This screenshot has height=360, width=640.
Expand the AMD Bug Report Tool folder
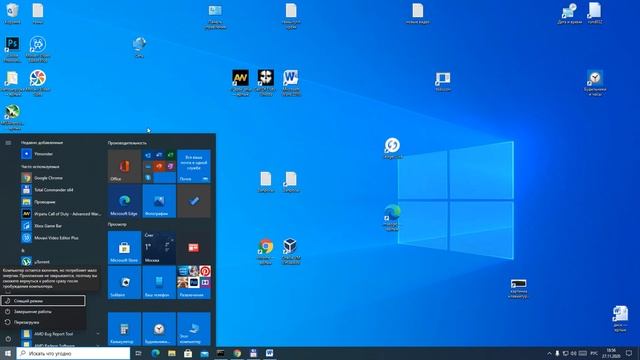(61, 334)
